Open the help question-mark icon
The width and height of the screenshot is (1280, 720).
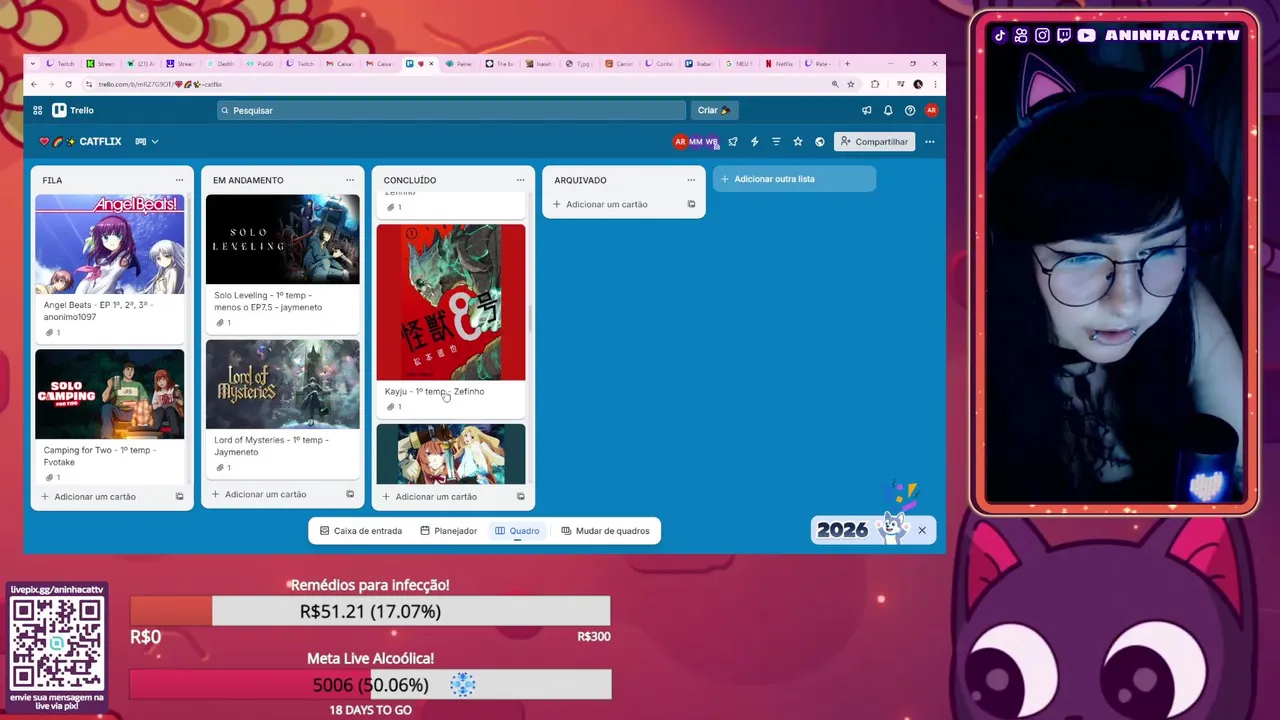click(x=910, y=110)
